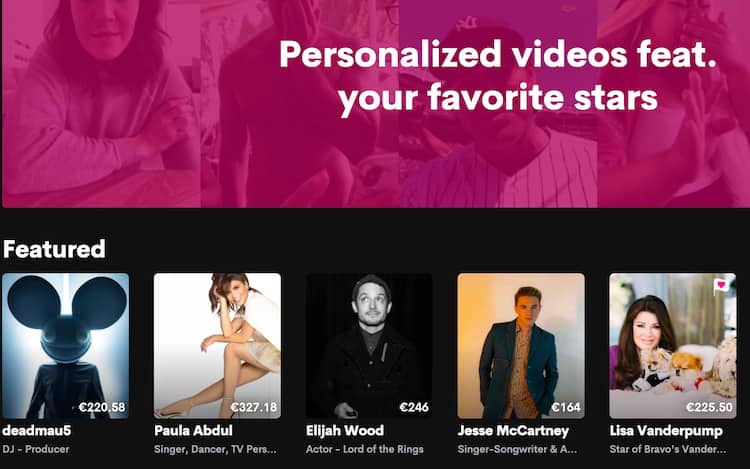Click the Paula Abdul name link
The width and height of the screenshot is (750, 469).
[x=193, y=430]
